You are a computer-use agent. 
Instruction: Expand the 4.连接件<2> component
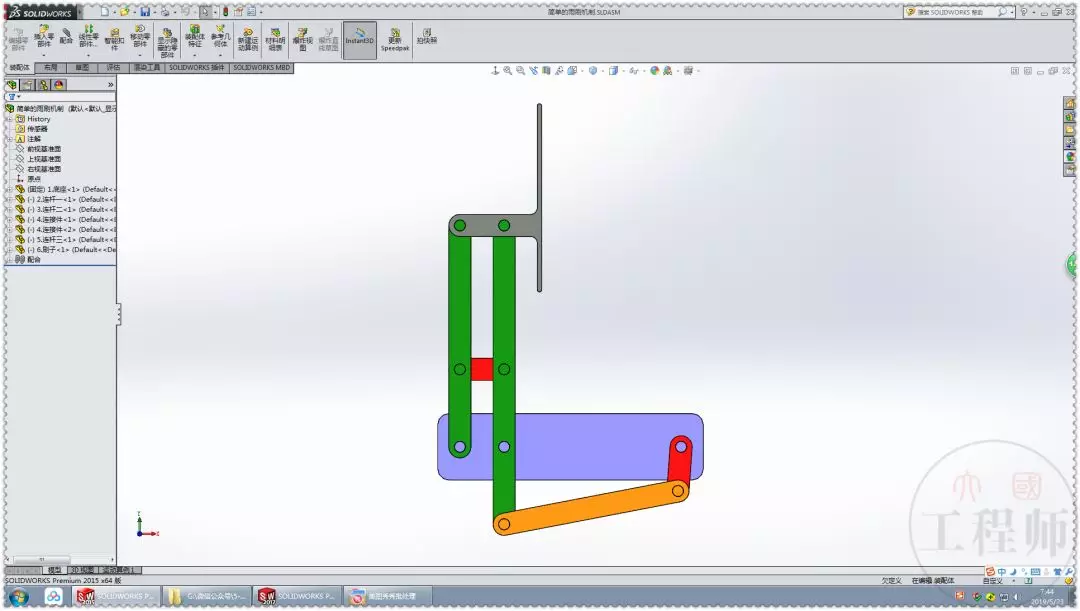click(x=10, y=229)
